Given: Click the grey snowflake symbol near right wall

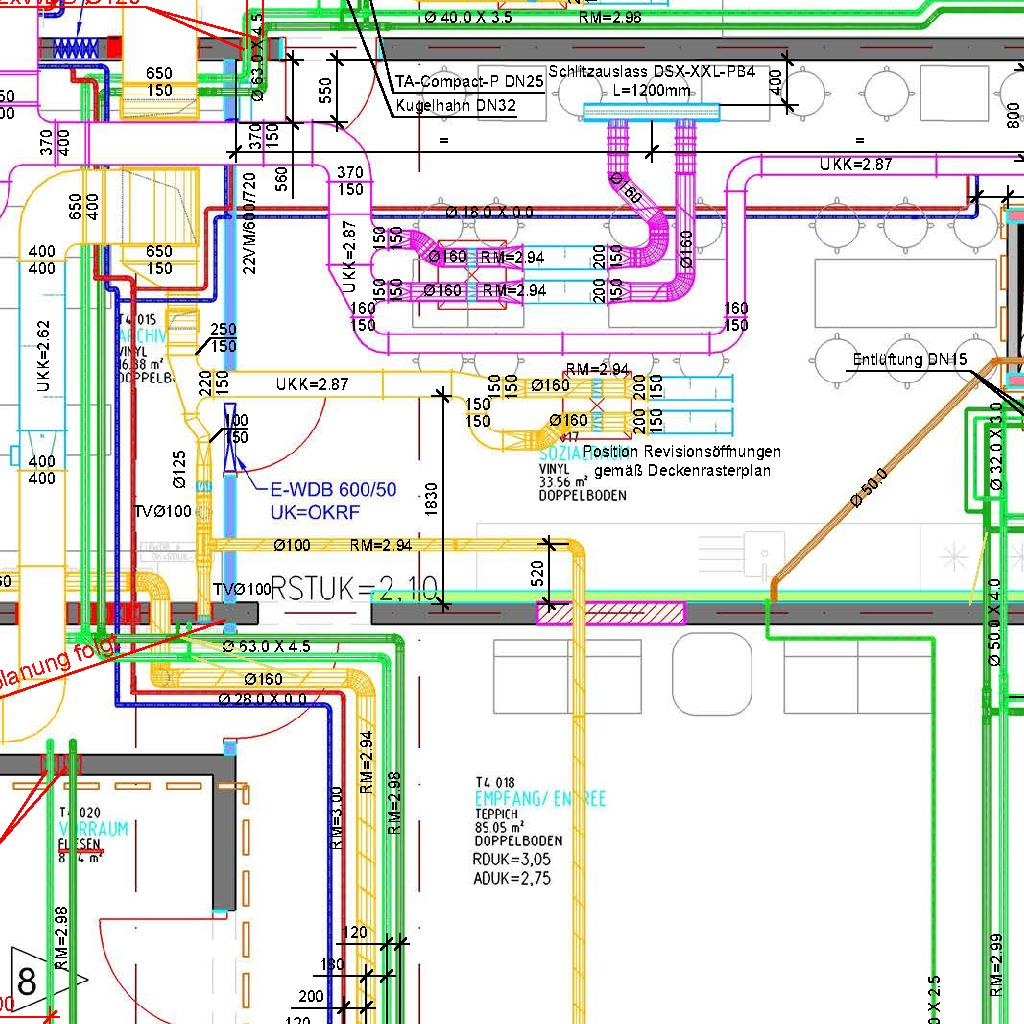Looking at the screenshot, I should click(x=957, y=552).
